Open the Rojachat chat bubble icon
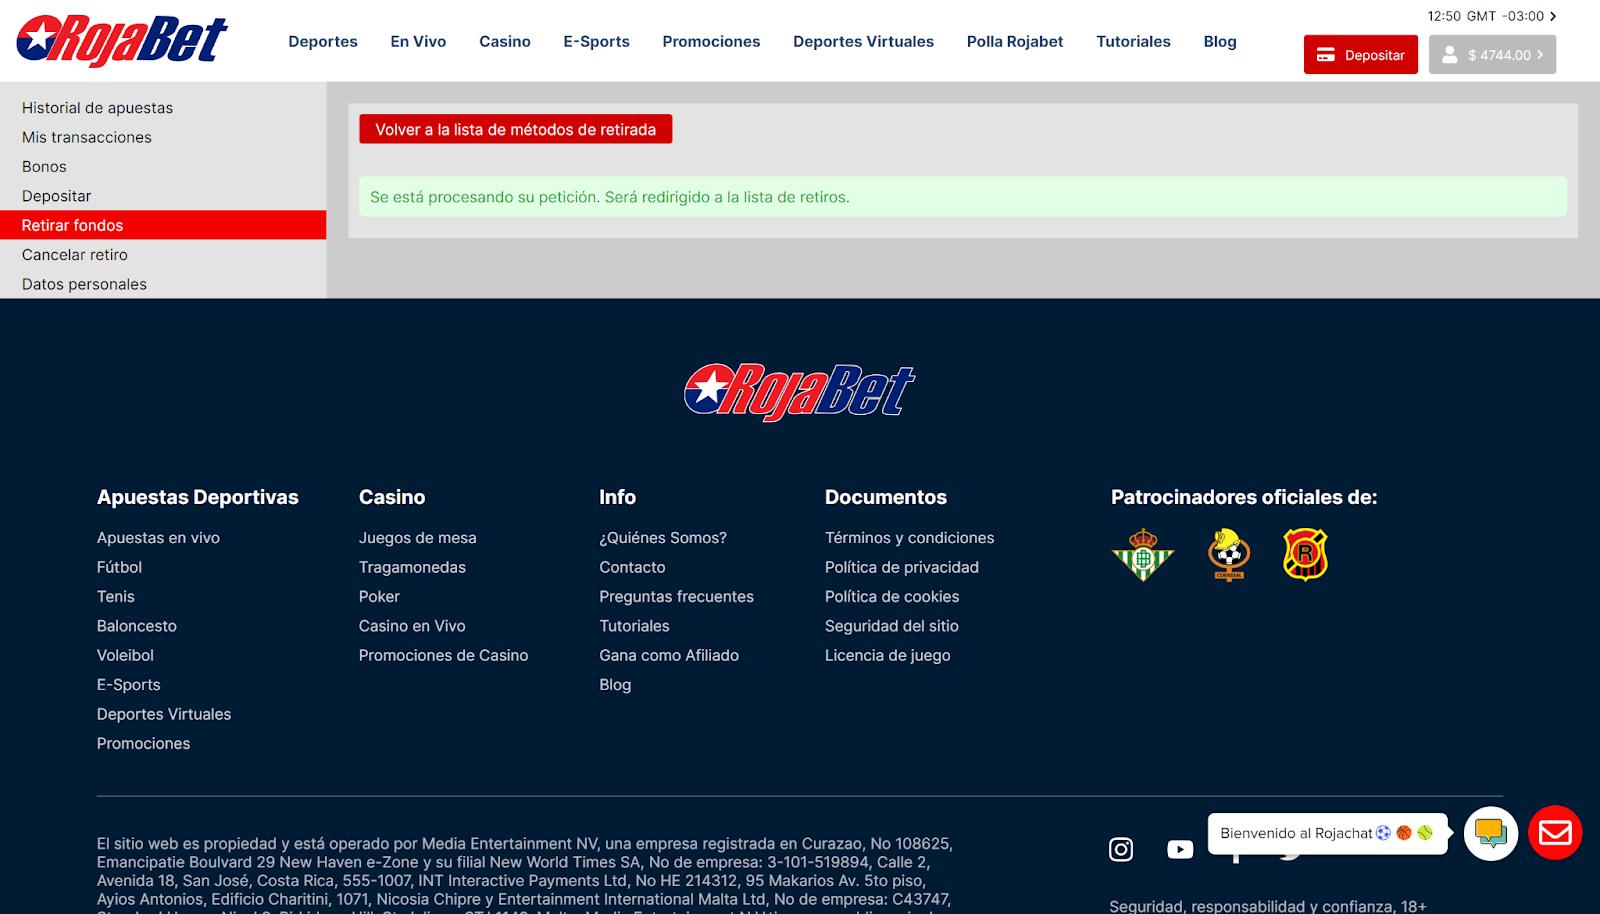 1491,833
